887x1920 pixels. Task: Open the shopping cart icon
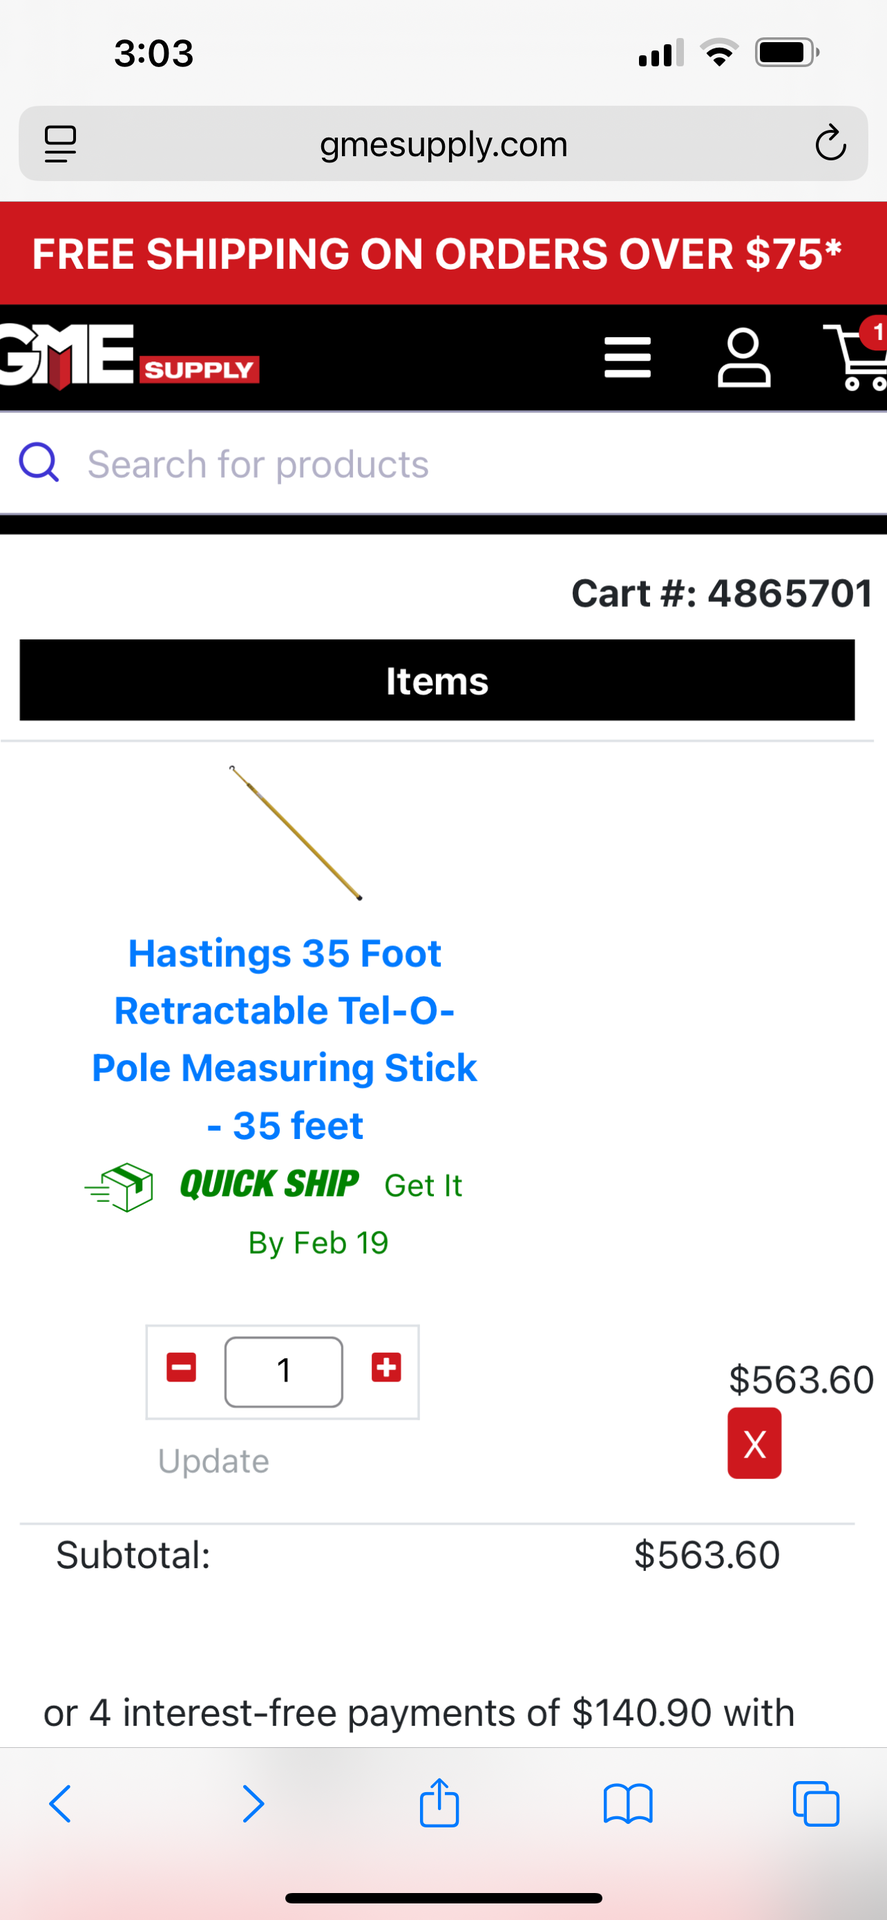coord(855,357)
